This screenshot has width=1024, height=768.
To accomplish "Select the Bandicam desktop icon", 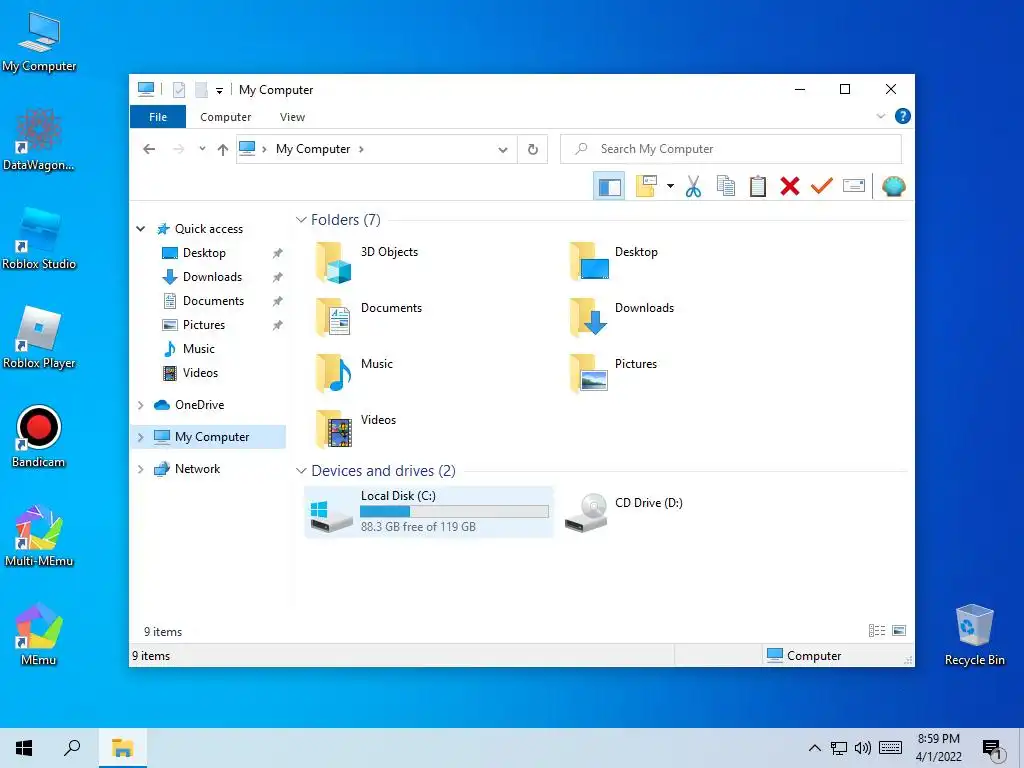I will point(39,437).
